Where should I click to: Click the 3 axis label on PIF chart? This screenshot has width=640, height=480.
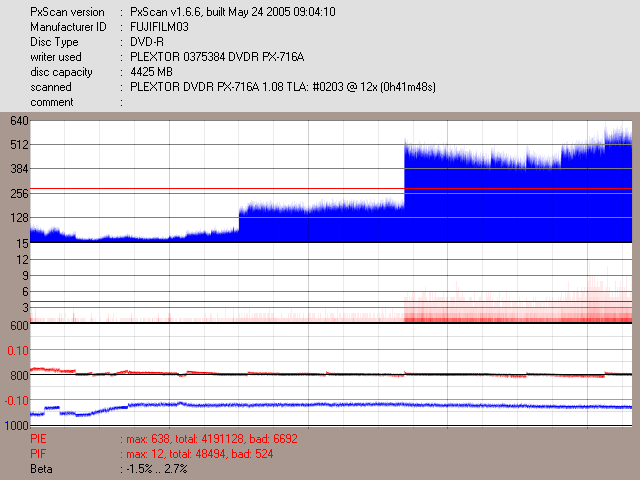(x=26, y=307)
